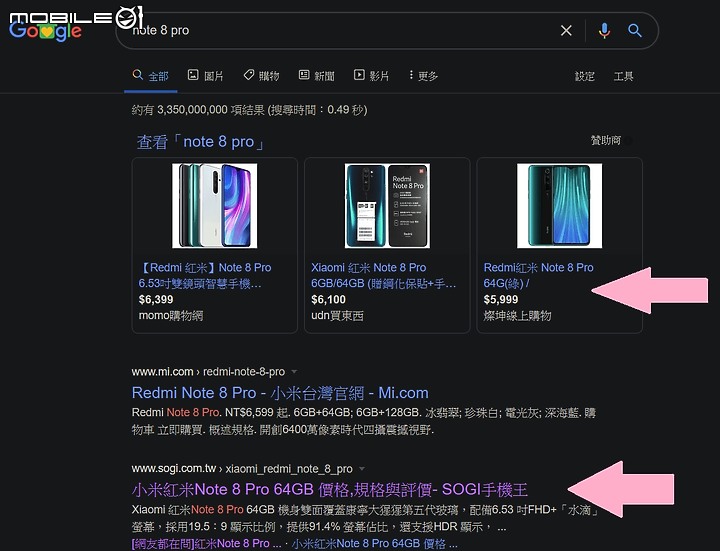Click the momo購物網 seller name
Screen dimensions: 720x551
click(171, 316)
